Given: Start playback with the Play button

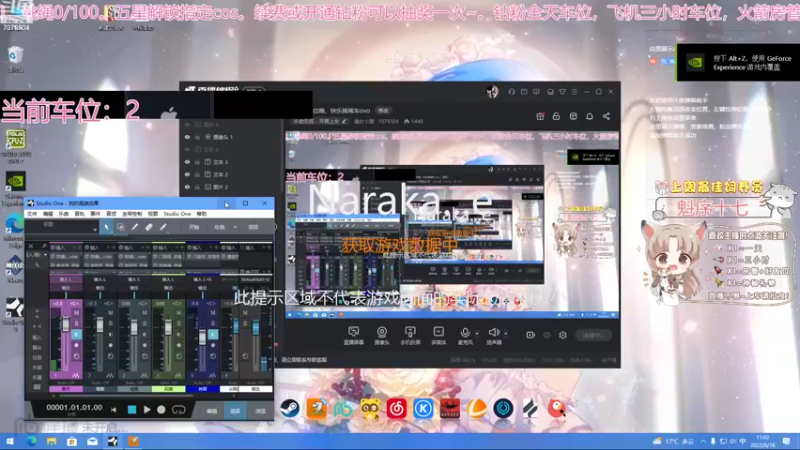Looking at the screenshot, I should tap(147, 410).
